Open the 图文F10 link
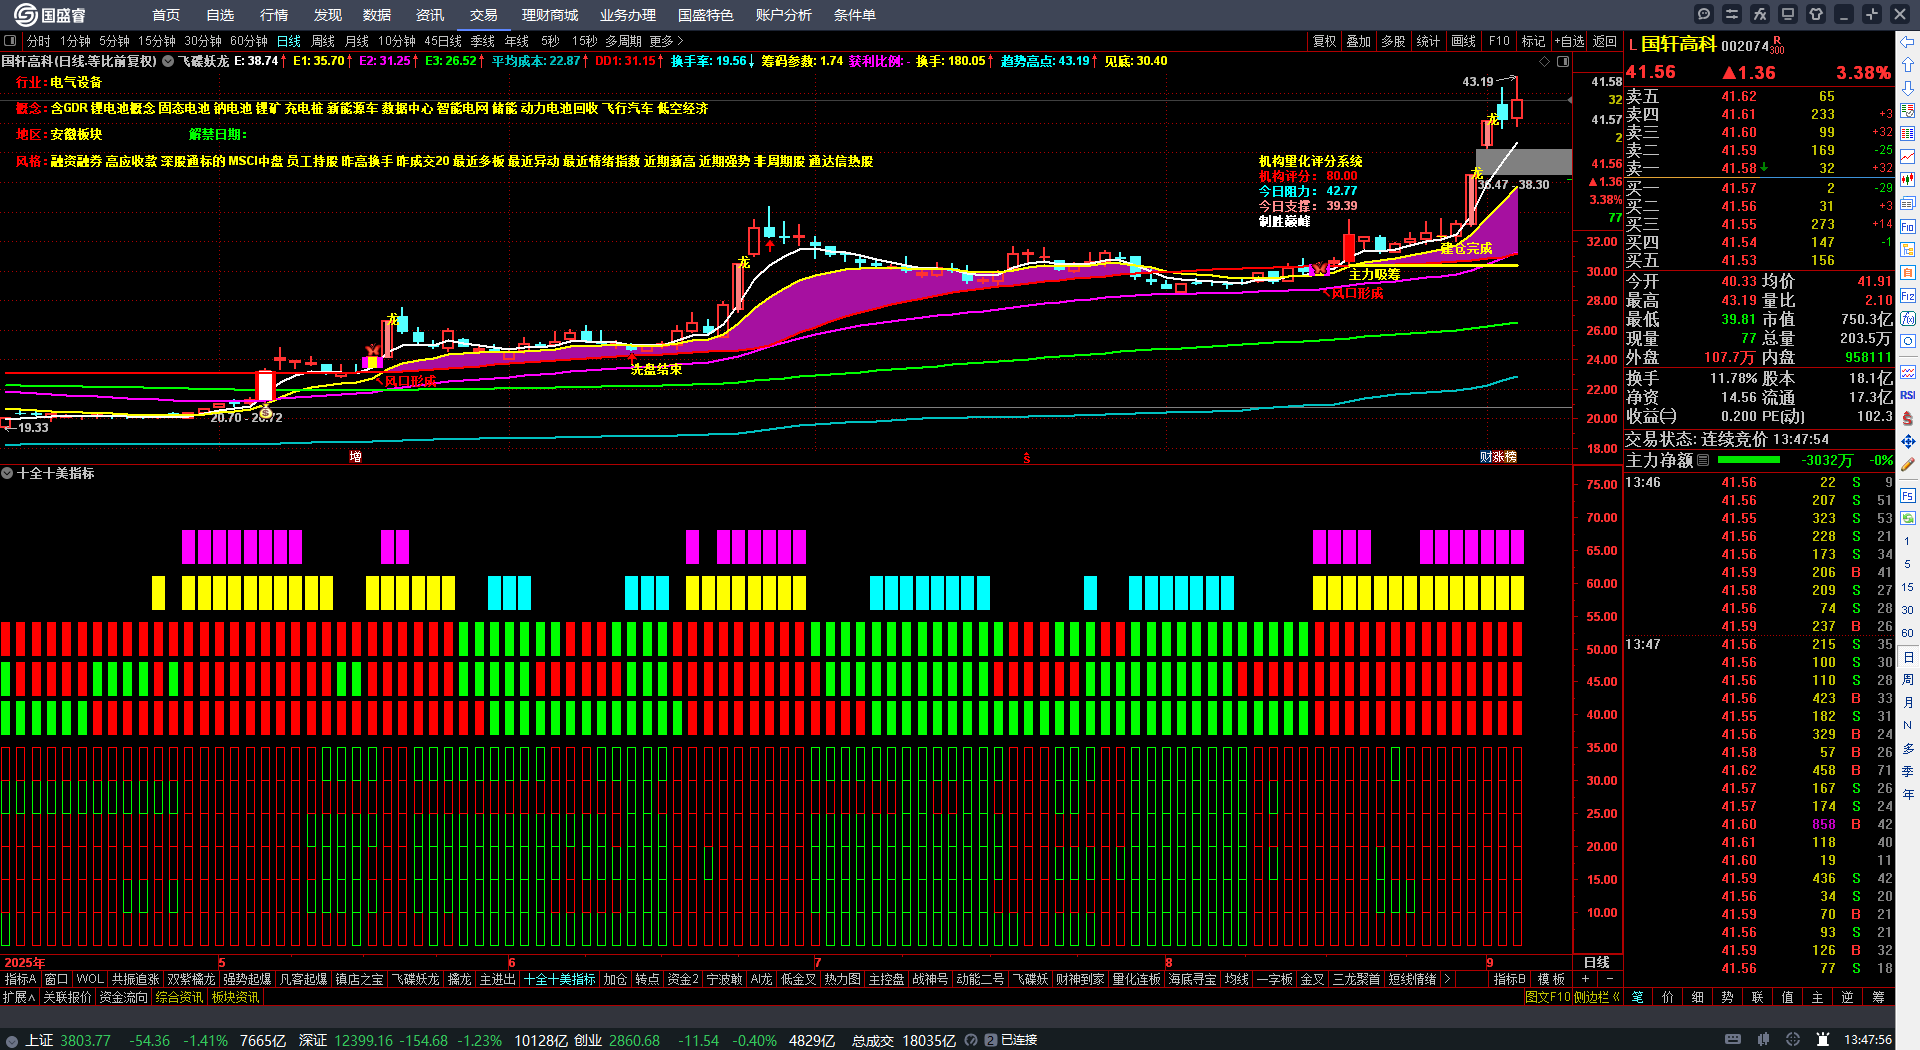The width and height of the screenshot is (1920, 1050). coord(1548,997)
